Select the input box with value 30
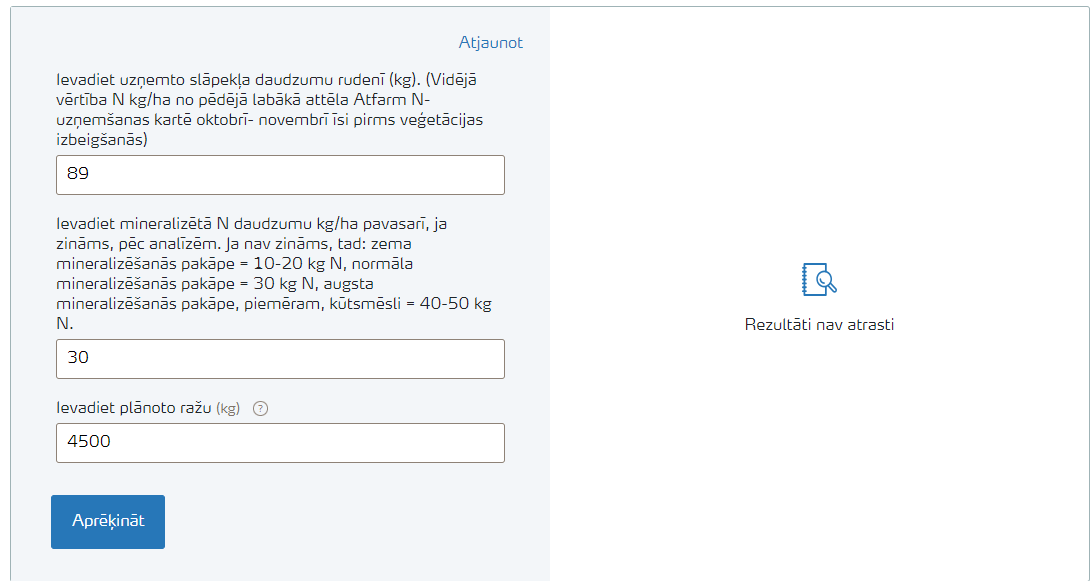 (x=280, y=359)
